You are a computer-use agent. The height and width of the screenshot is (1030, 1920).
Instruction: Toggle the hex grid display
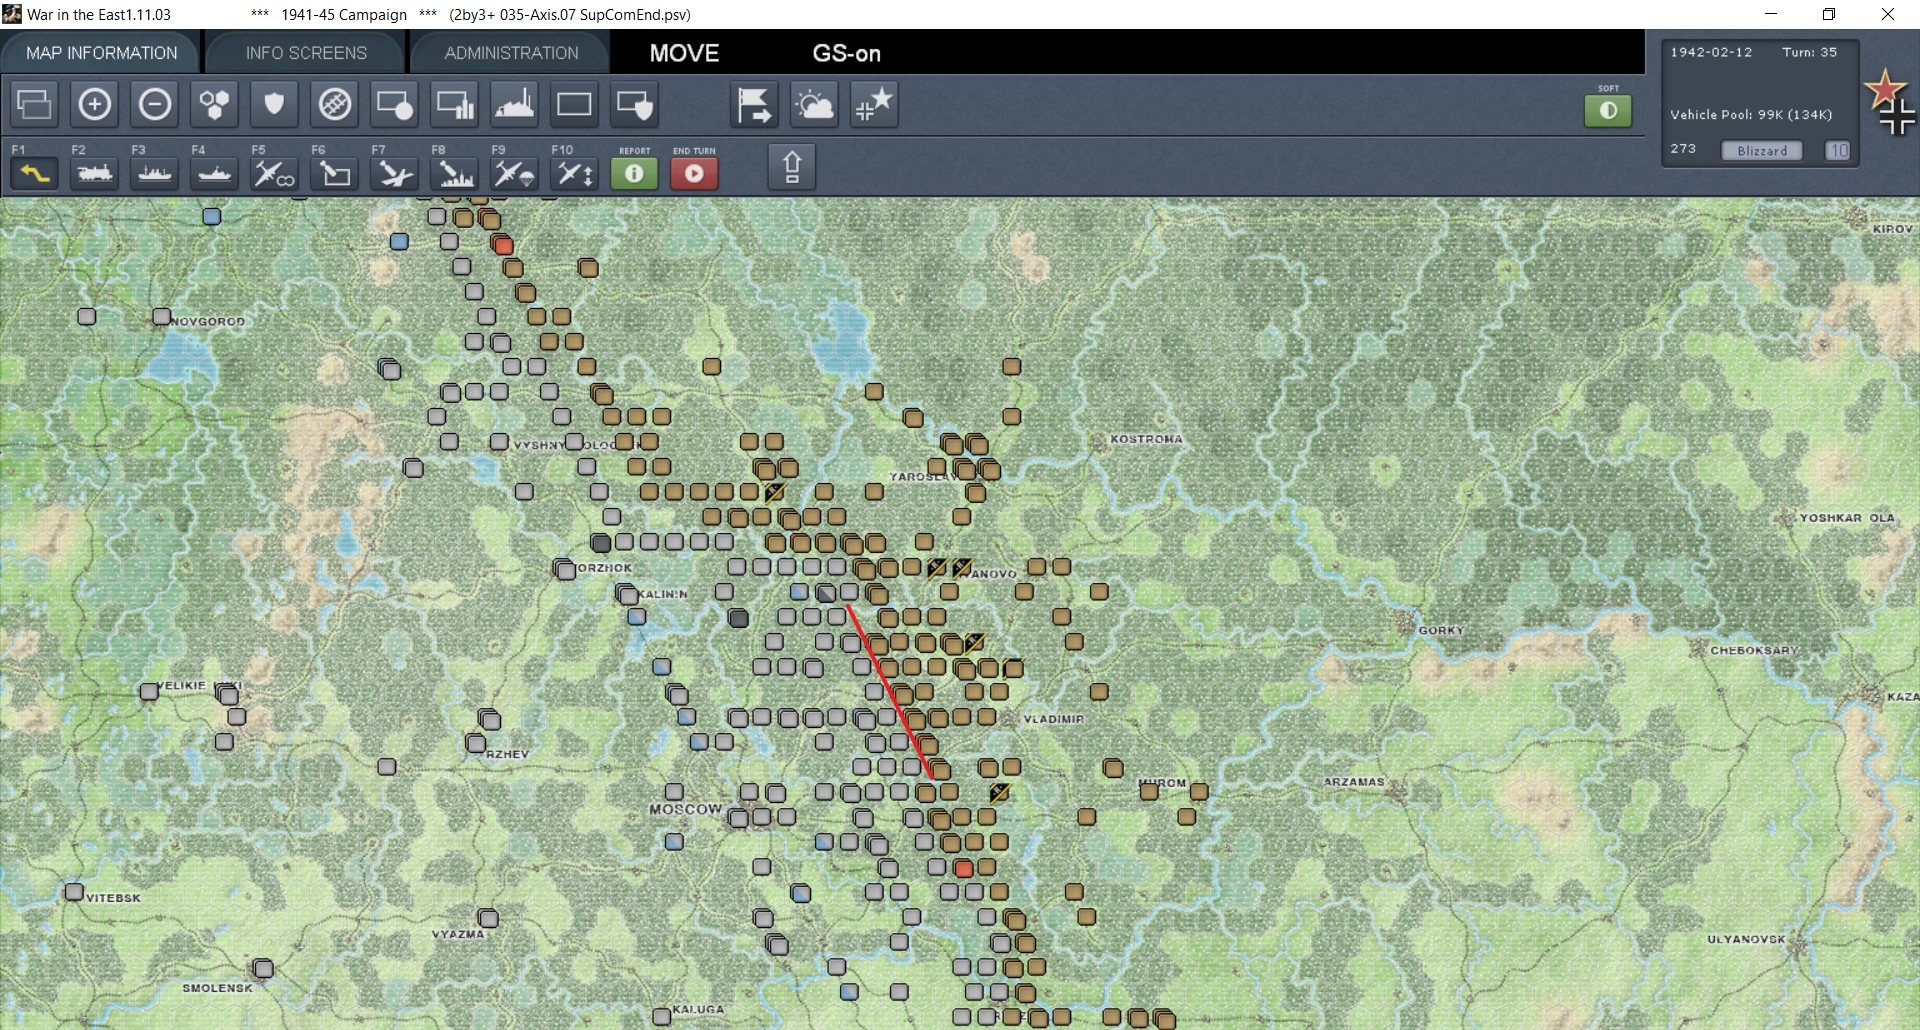tap(215, 104)
